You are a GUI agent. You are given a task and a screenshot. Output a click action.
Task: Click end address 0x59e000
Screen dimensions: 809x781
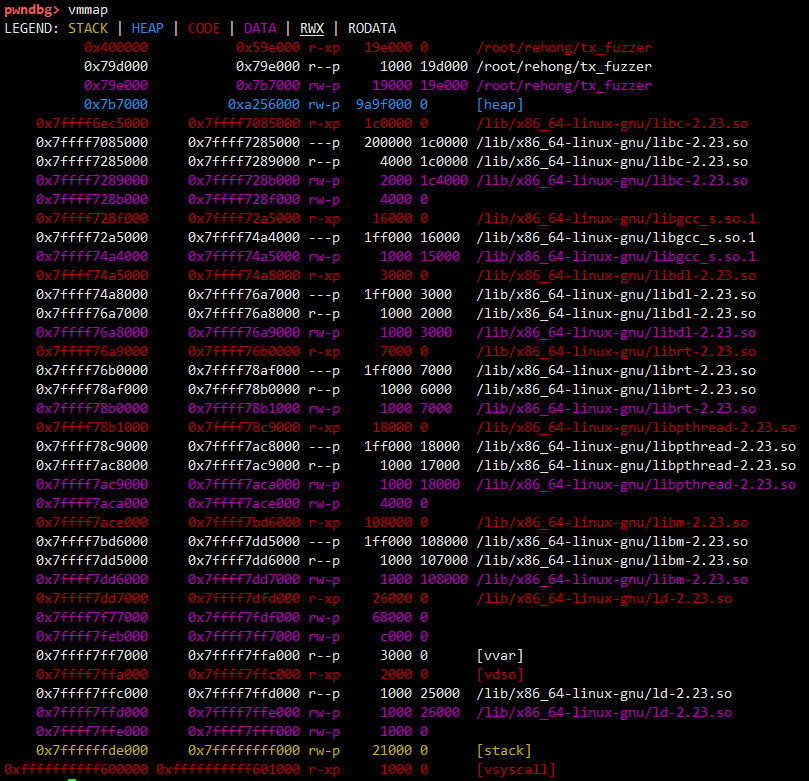(268, 47)
